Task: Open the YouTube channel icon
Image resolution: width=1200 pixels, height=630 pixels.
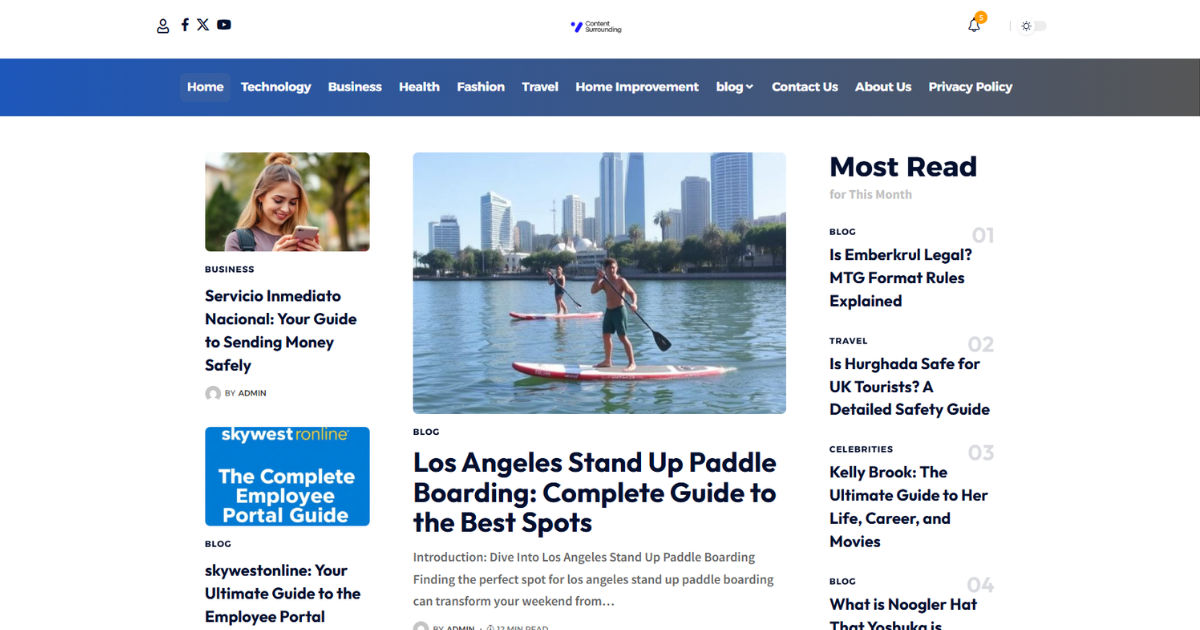Action: (224, 25)
